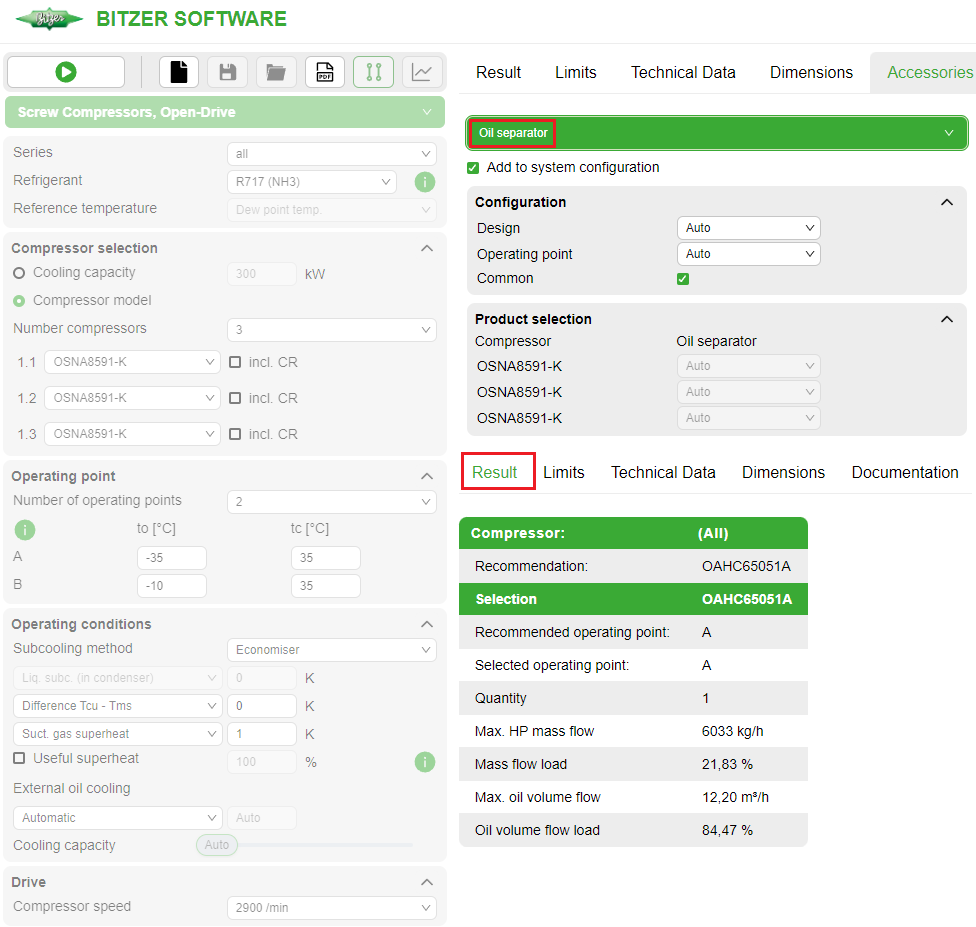The width and height of the screenshot is (976, 927).
Task: Click the green info button beside Refrigerant
Action: (424, 182)
